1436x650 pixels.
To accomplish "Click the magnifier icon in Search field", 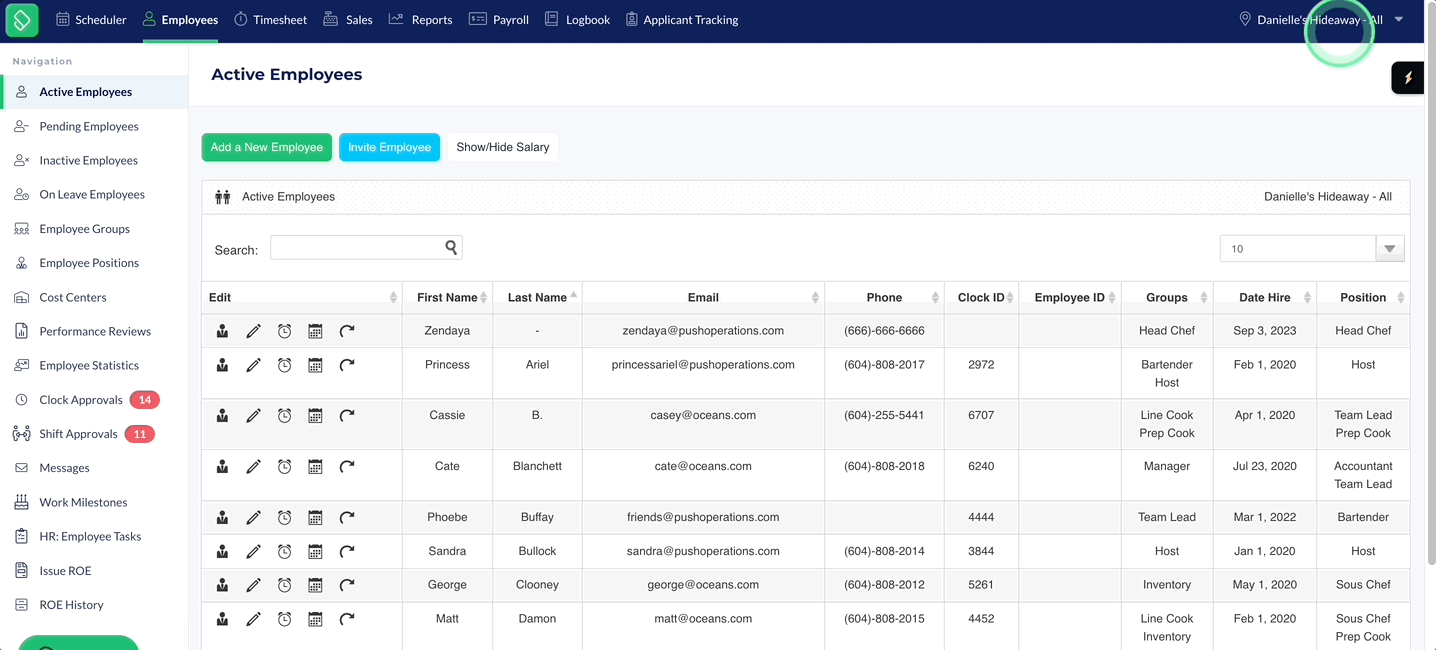I will pos(451,247).
